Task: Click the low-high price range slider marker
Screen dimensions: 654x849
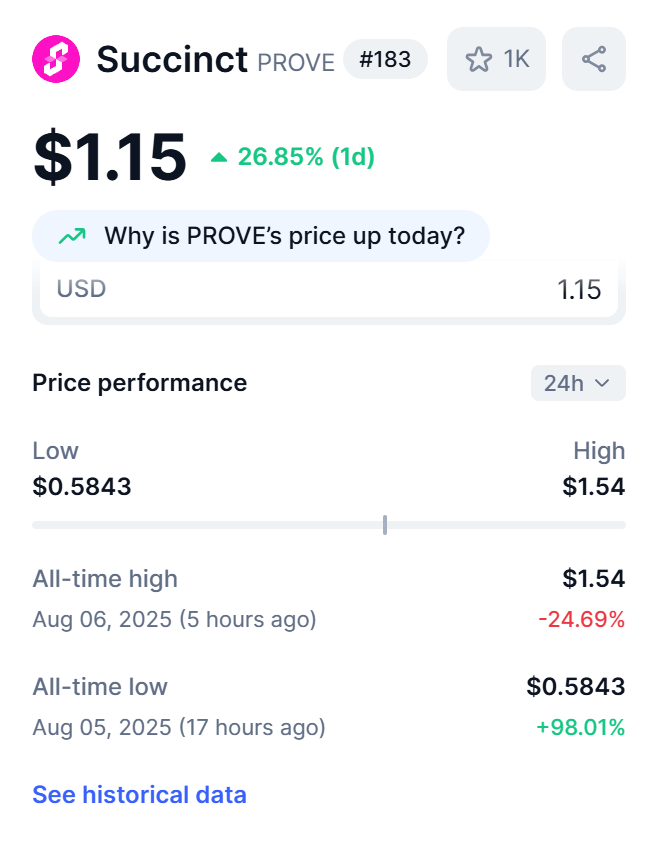Action: click(x=385, y=525)
